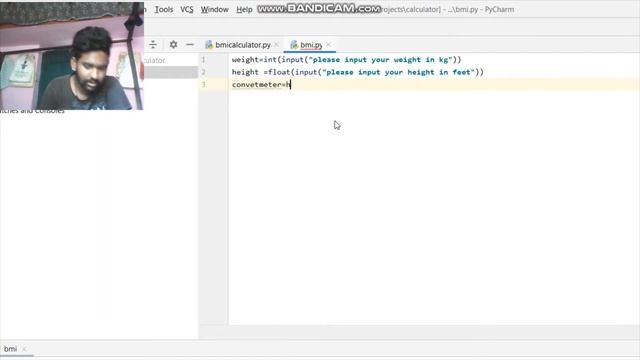Switch to the bmicalculator.py tab
Image resolution: width=640 pixels, height=360 pixels.
tap(242, 45)
